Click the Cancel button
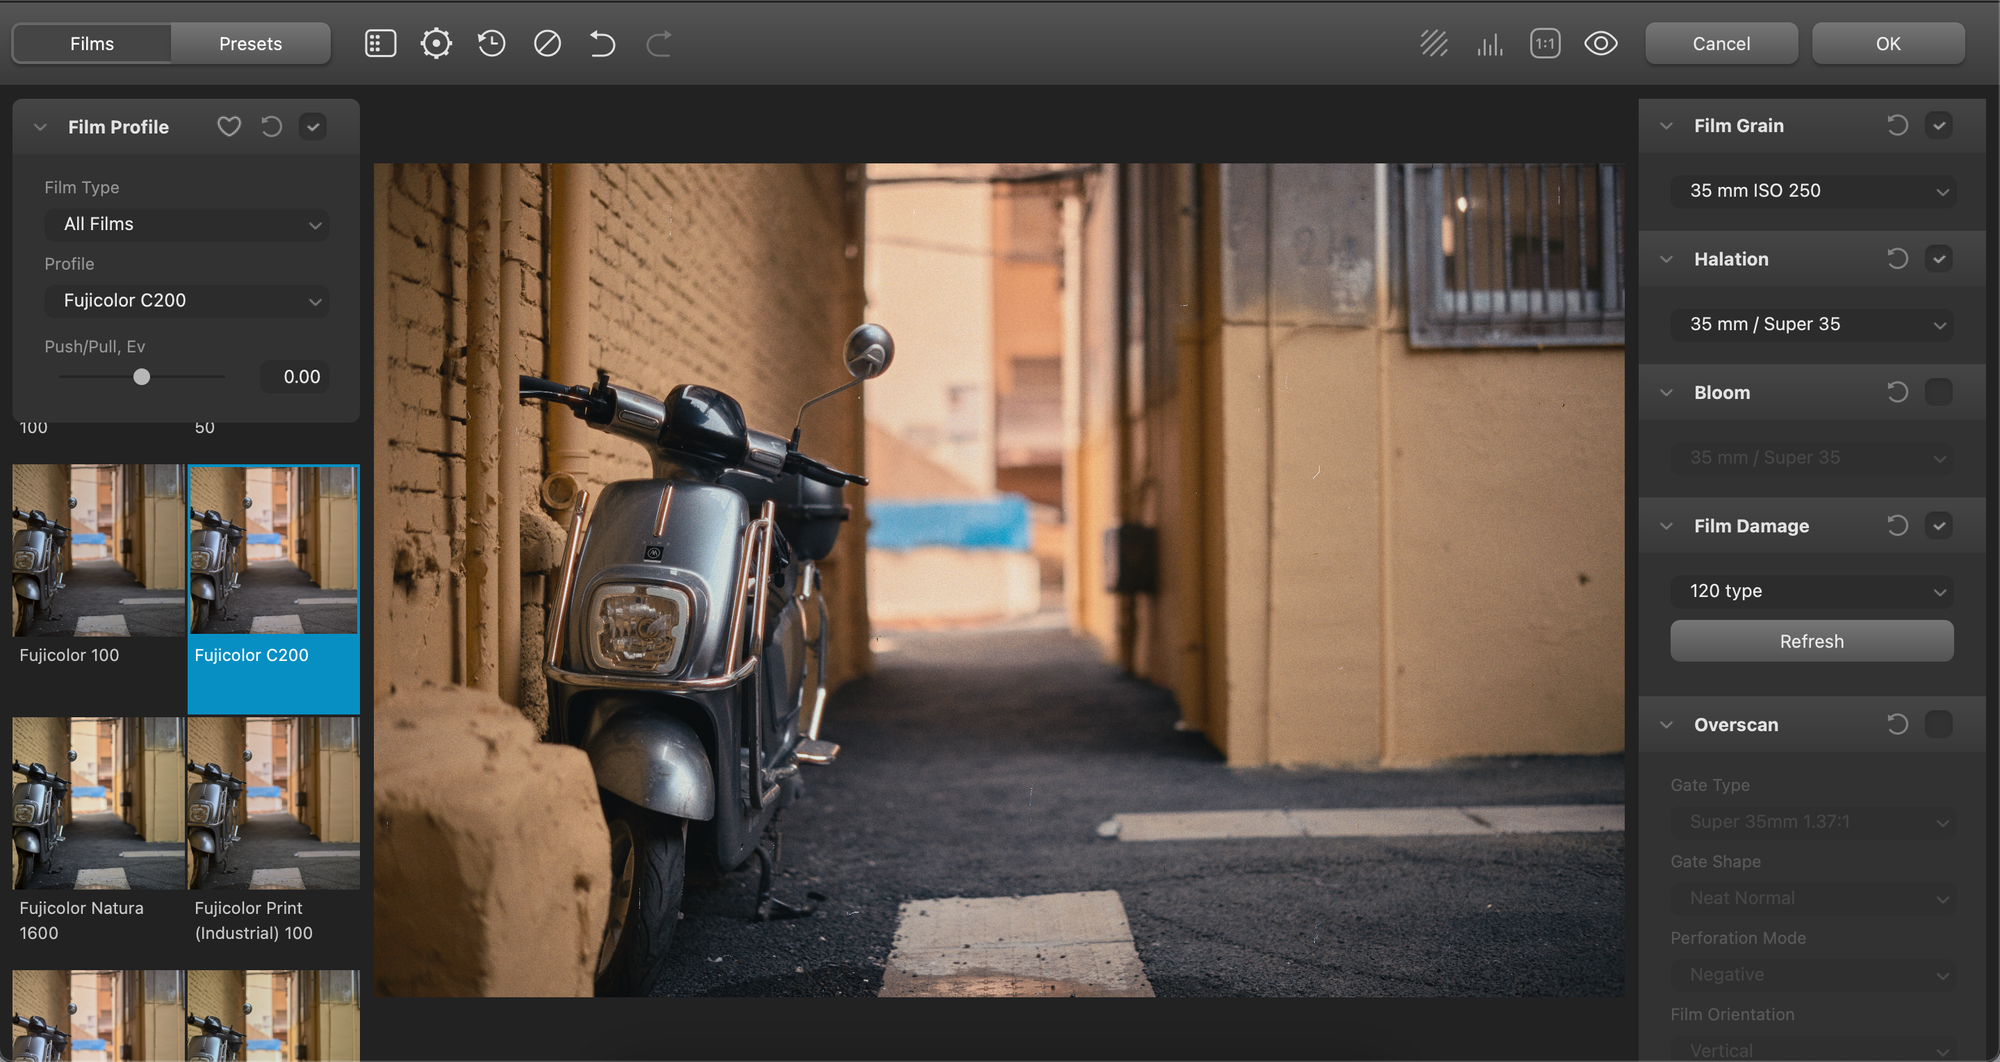Image resolution: width=2000 pixels, height=1062 pixels. (x=1721, y=44)
